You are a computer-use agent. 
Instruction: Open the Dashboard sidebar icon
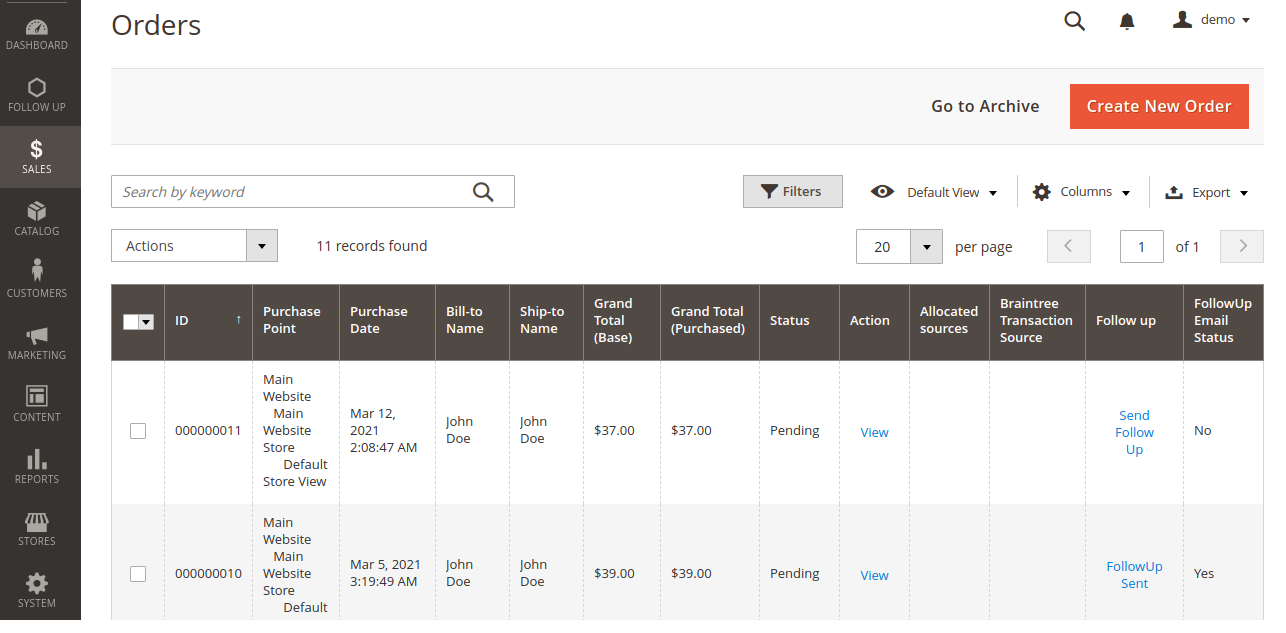click(37, 28)
